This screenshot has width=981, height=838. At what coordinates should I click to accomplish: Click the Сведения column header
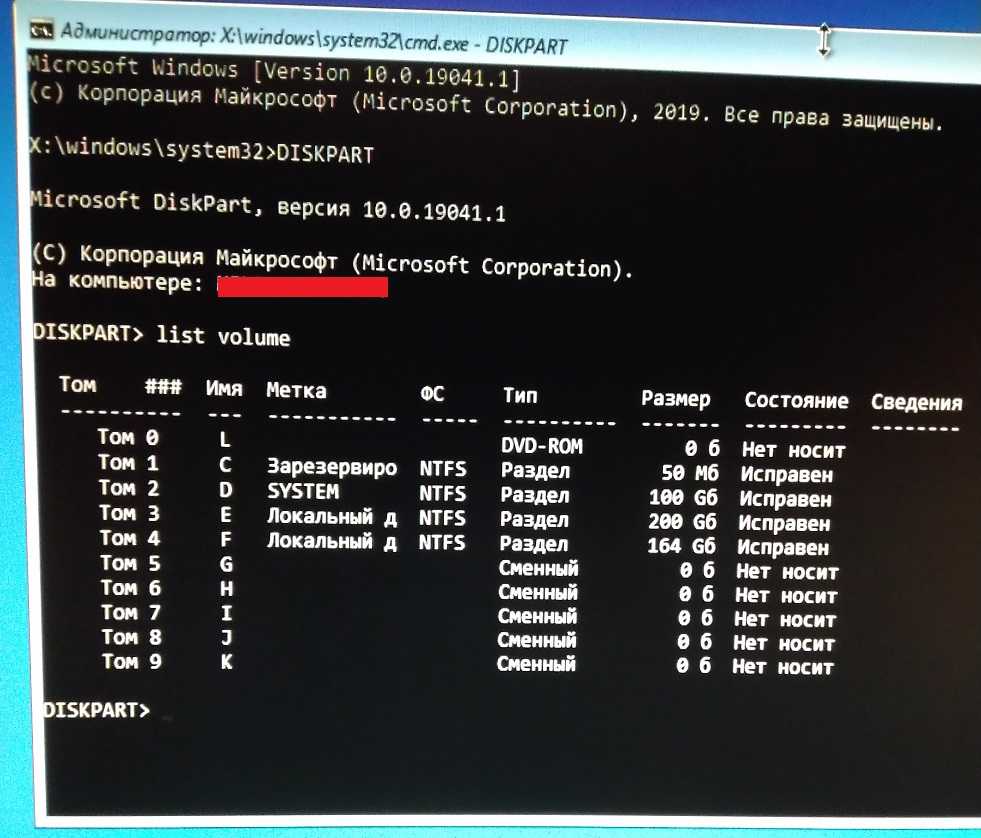click(x=916, y=403)
